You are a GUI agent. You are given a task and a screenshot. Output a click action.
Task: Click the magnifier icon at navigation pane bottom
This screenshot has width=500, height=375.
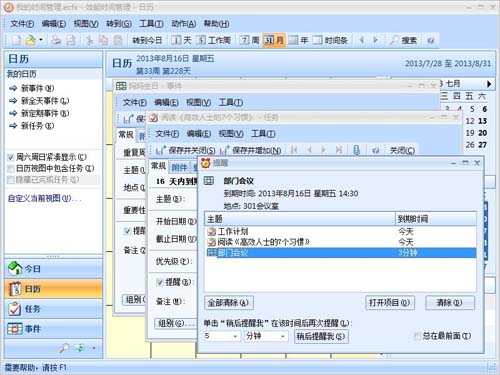(x=64, y=348)
